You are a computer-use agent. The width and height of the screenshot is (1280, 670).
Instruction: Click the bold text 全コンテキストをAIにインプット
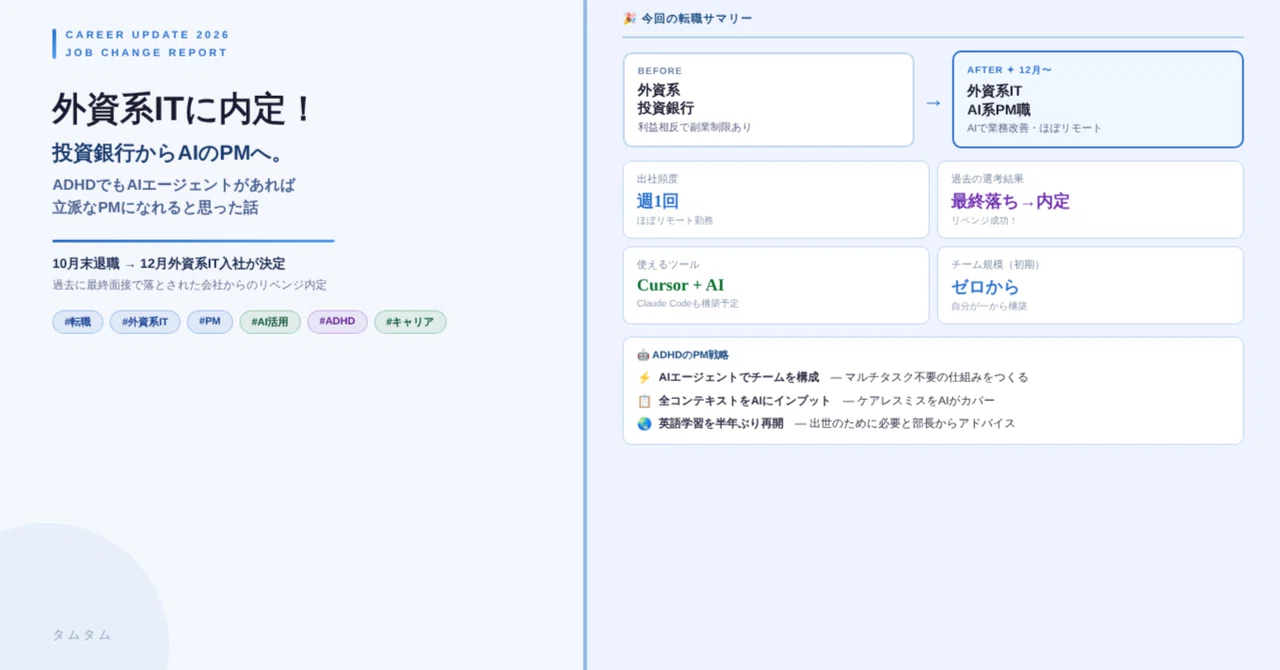tap(745, 401)
